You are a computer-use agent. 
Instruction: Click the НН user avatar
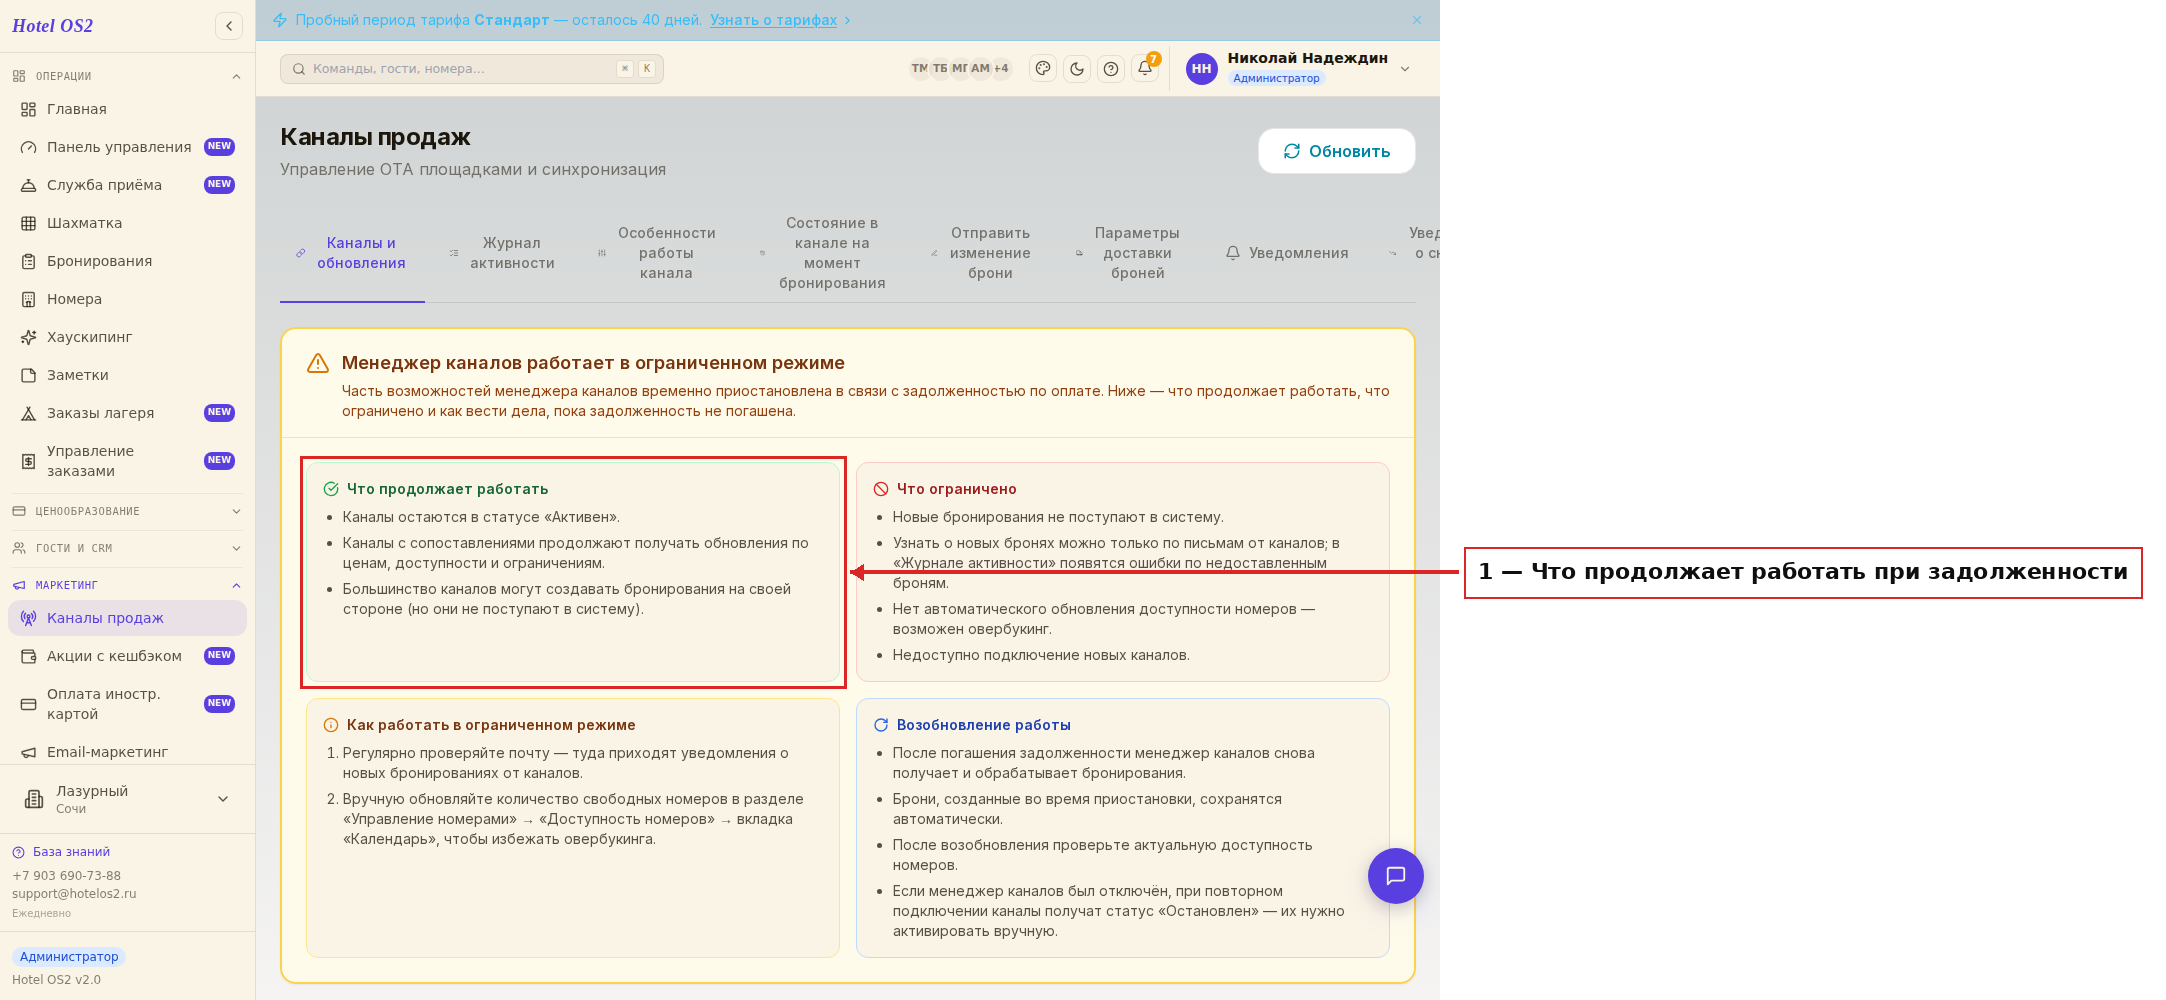tap(1202, 69)
